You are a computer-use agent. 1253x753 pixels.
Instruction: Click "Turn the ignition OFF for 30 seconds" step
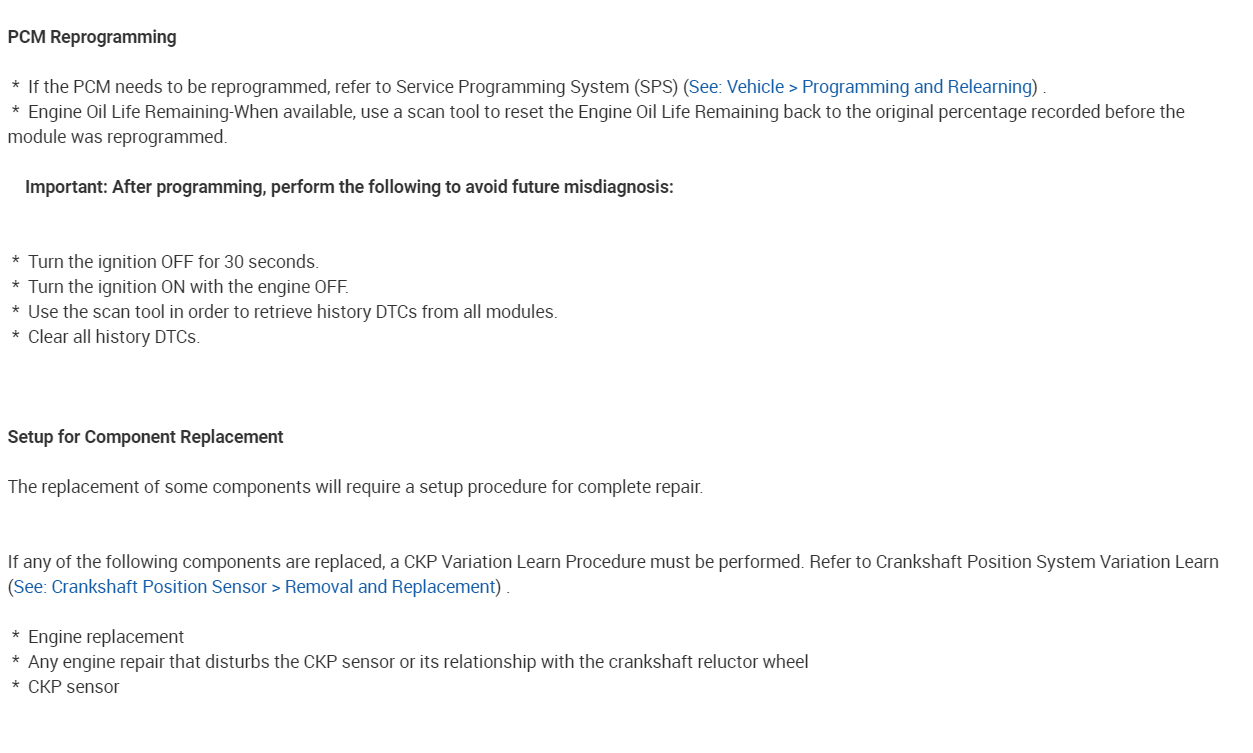tap(173, 262)
